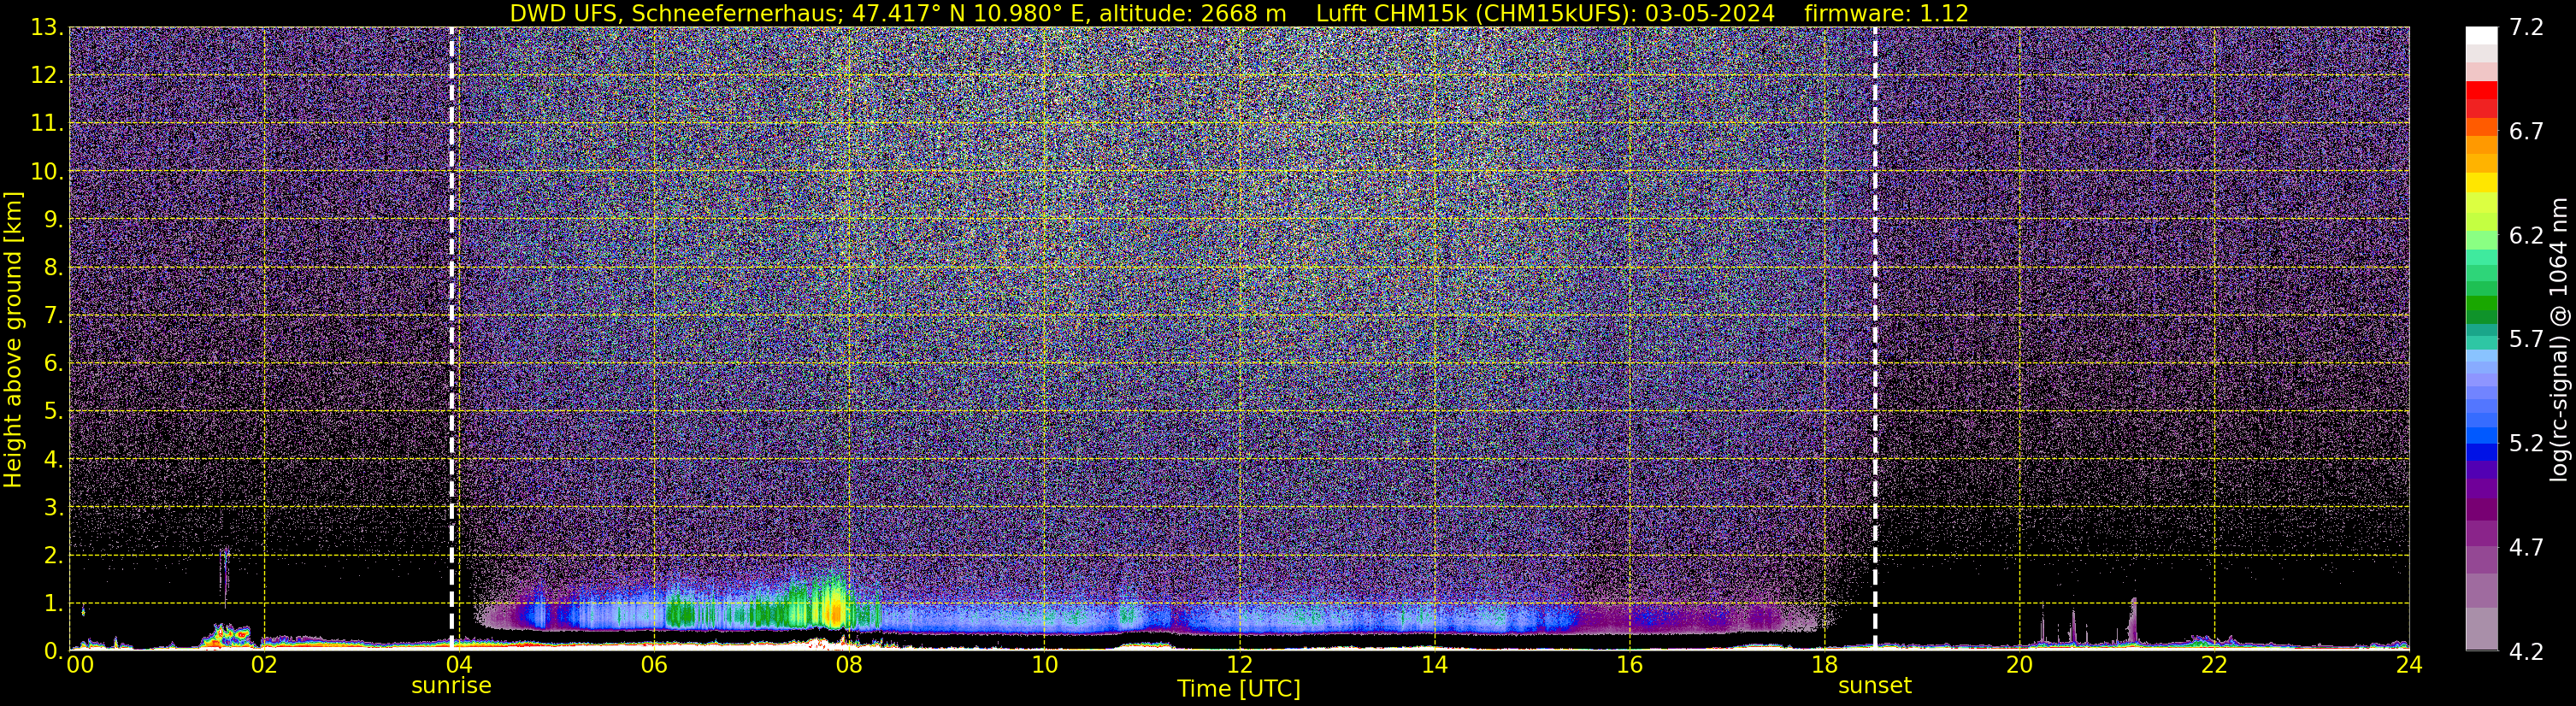The width and height of the screenshot is (2576, 706).
Task: Click the 'Time [UTC]' axis title
Action: [x=1238, y=689]
